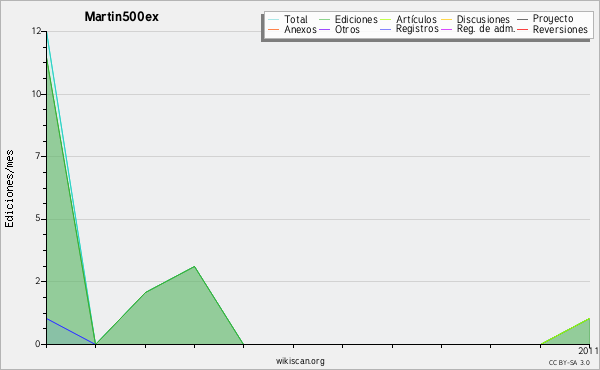Click the Ediciones legend label
Screen dimensions: 600x370
coord(356,19)
